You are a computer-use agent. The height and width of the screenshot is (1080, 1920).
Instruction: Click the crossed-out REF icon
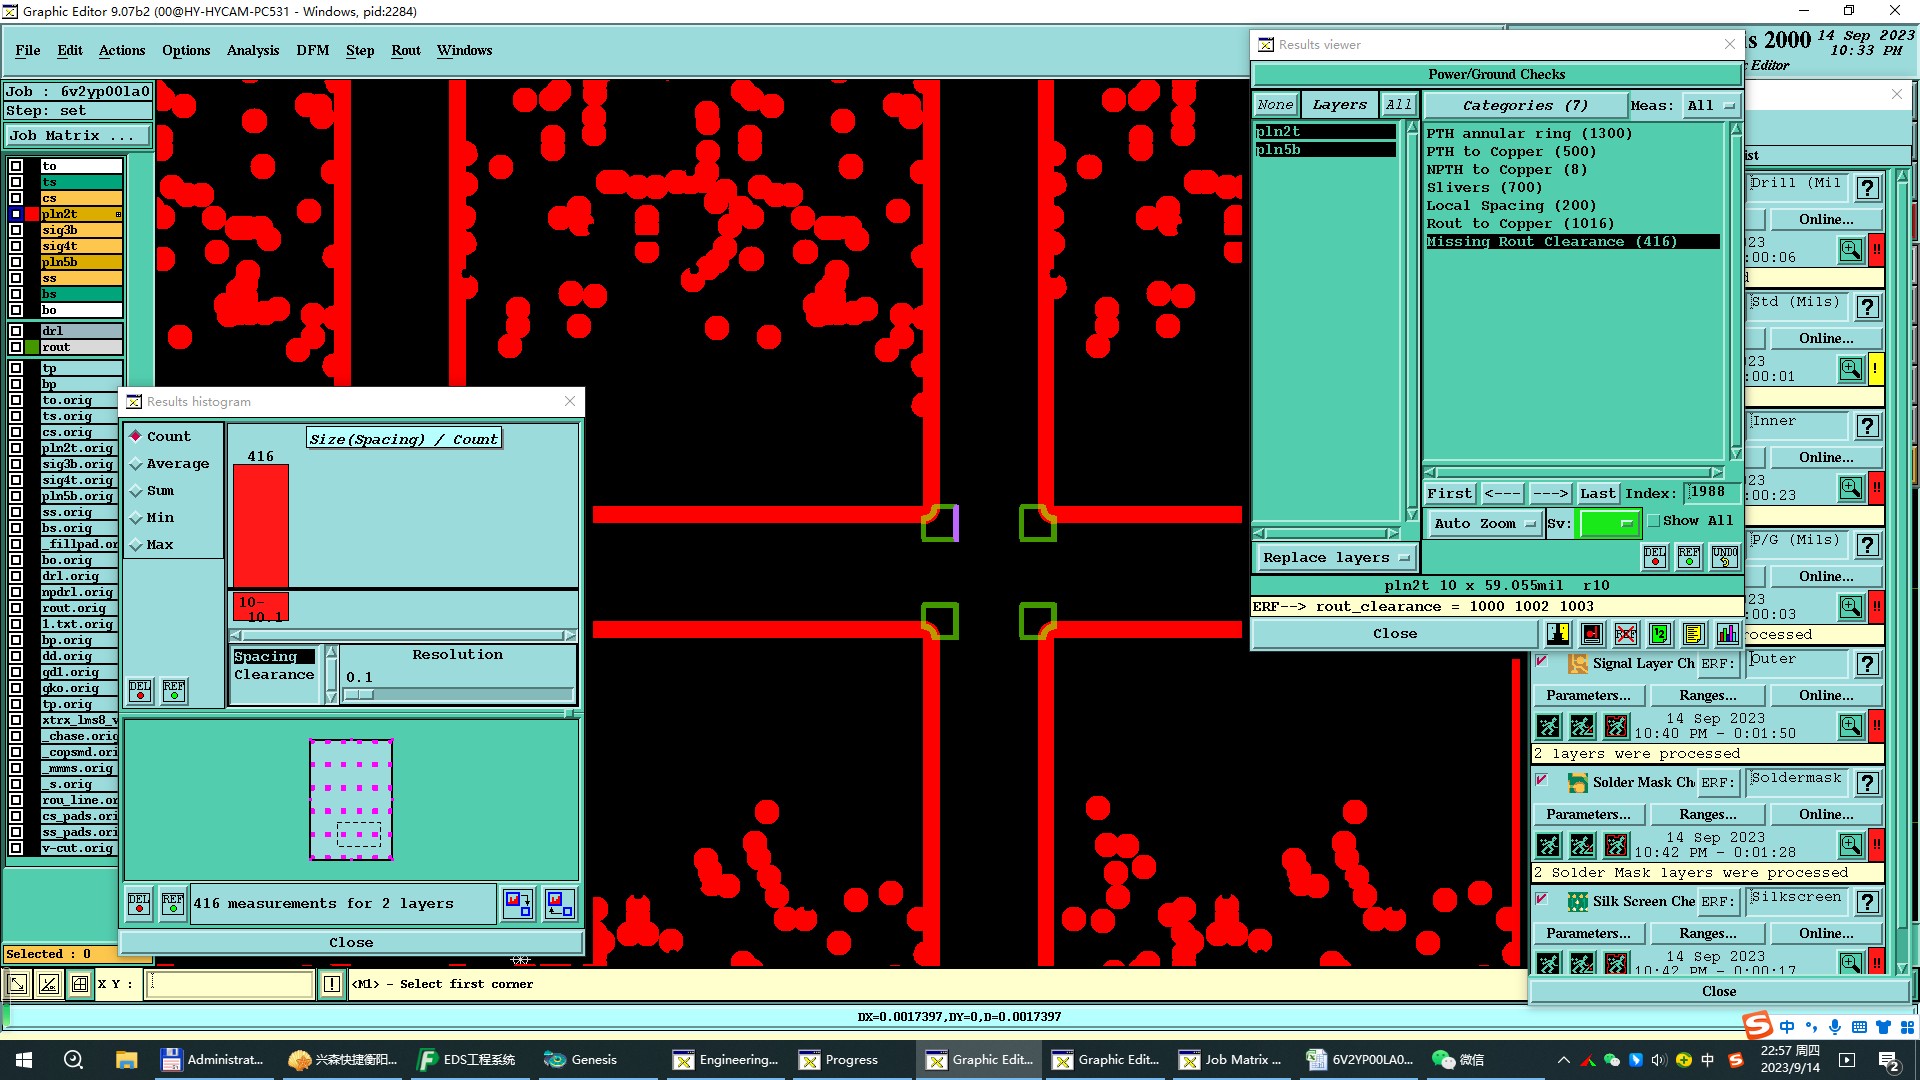point(1626,634)
